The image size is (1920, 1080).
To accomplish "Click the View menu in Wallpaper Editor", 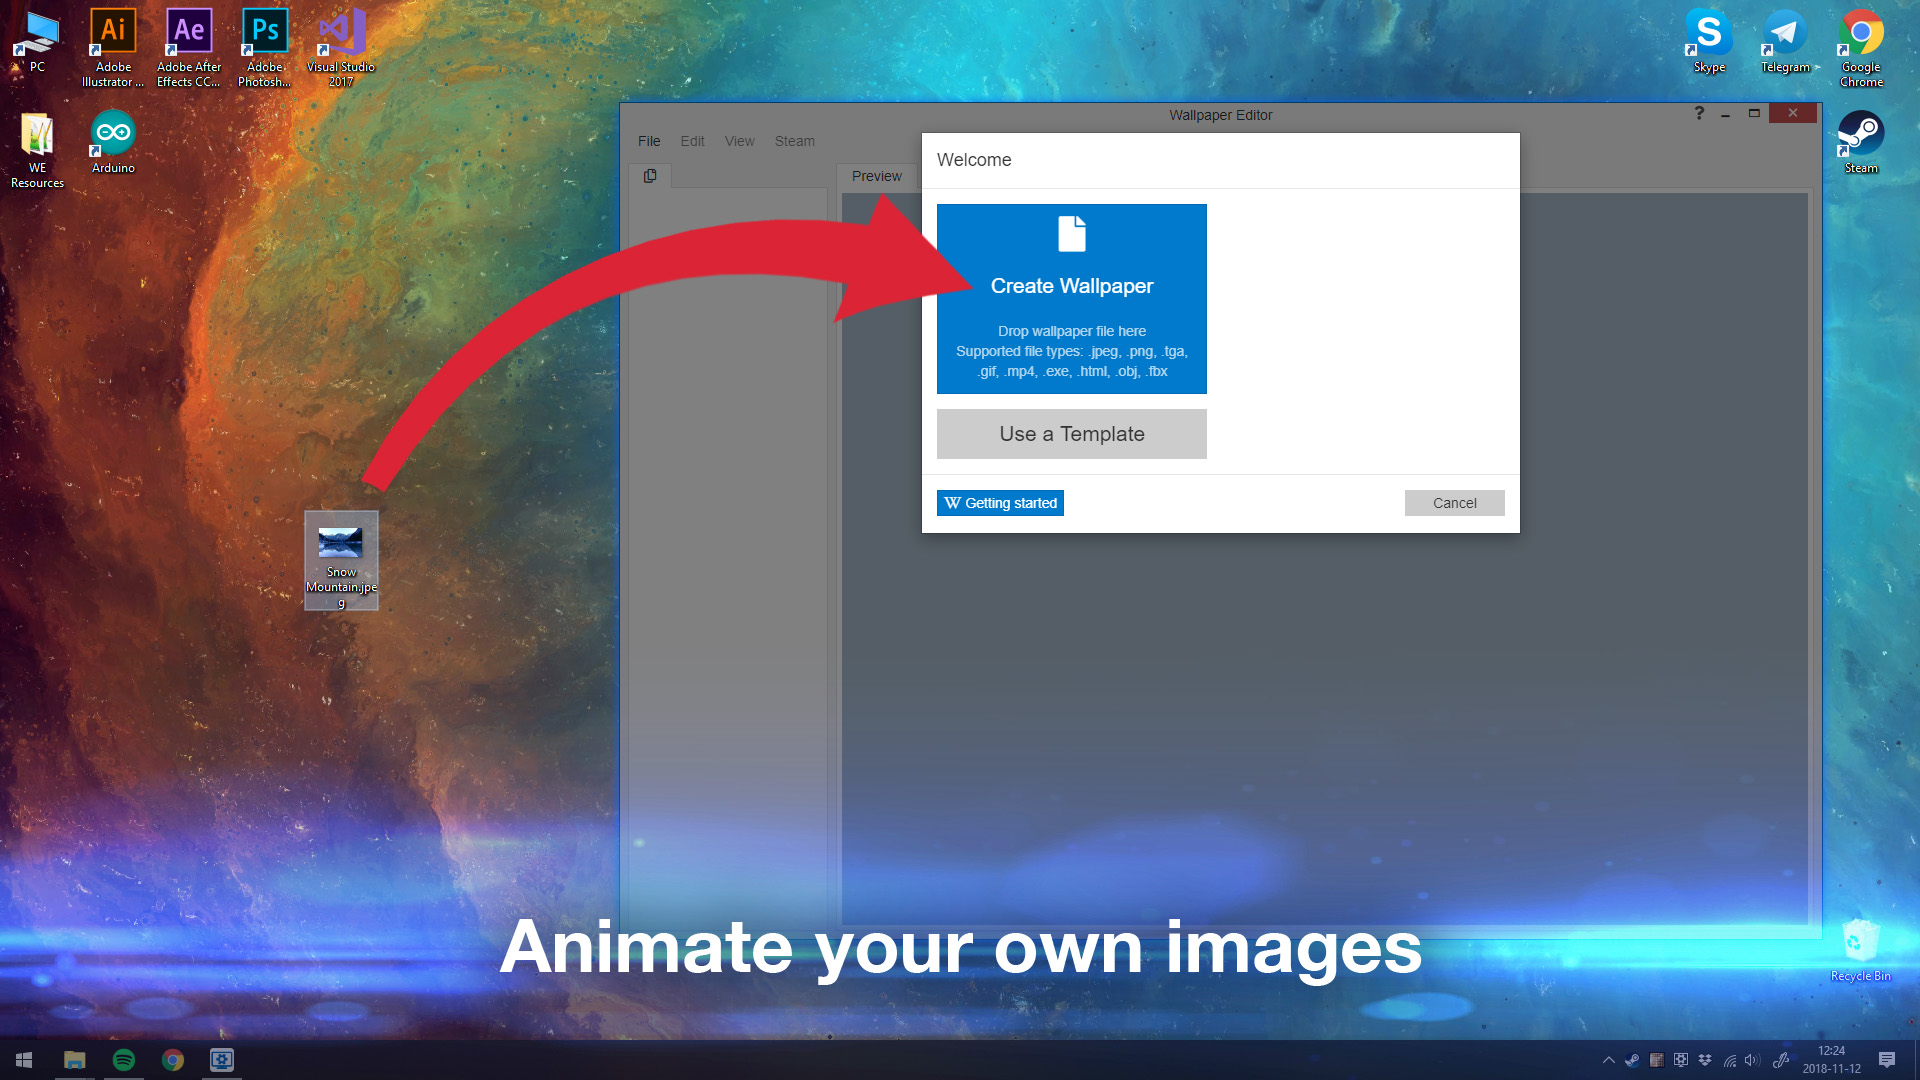I will coord(738,141).
